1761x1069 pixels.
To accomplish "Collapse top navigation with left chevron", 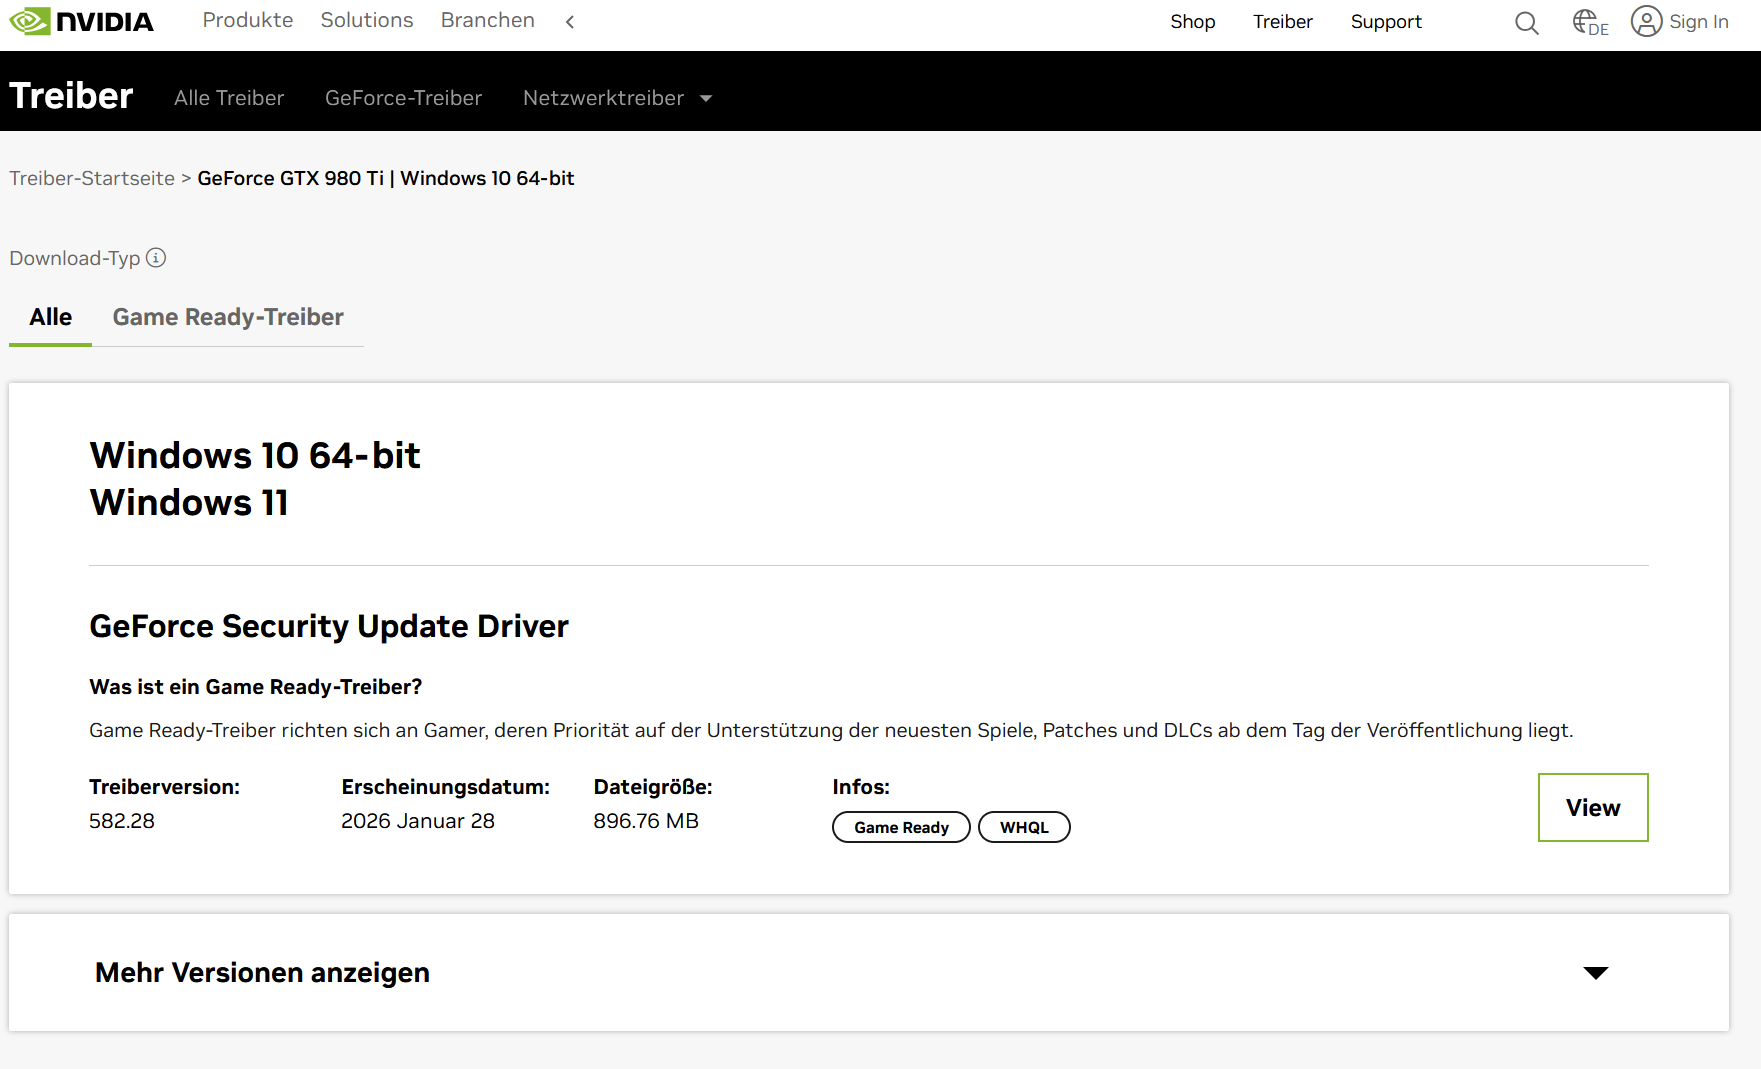I will [x=570, y=21].
